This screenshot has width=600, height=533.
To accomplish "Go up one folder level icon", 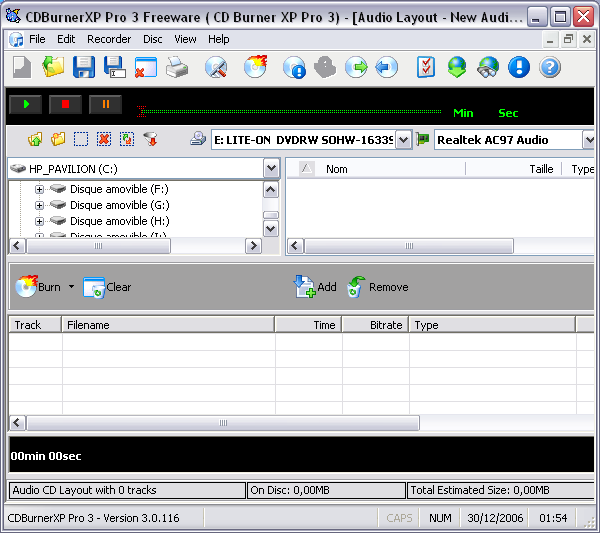I will (x=35, y=139).
